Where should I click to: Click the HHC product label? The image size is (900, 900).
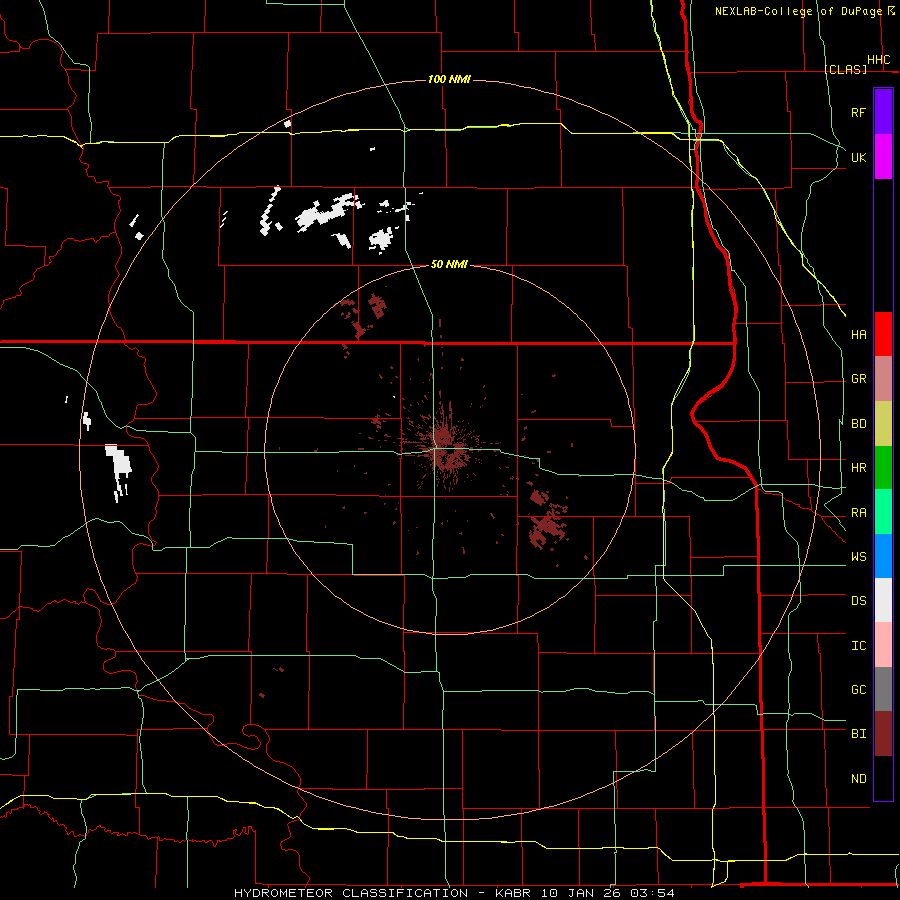[x=878, y=60]
